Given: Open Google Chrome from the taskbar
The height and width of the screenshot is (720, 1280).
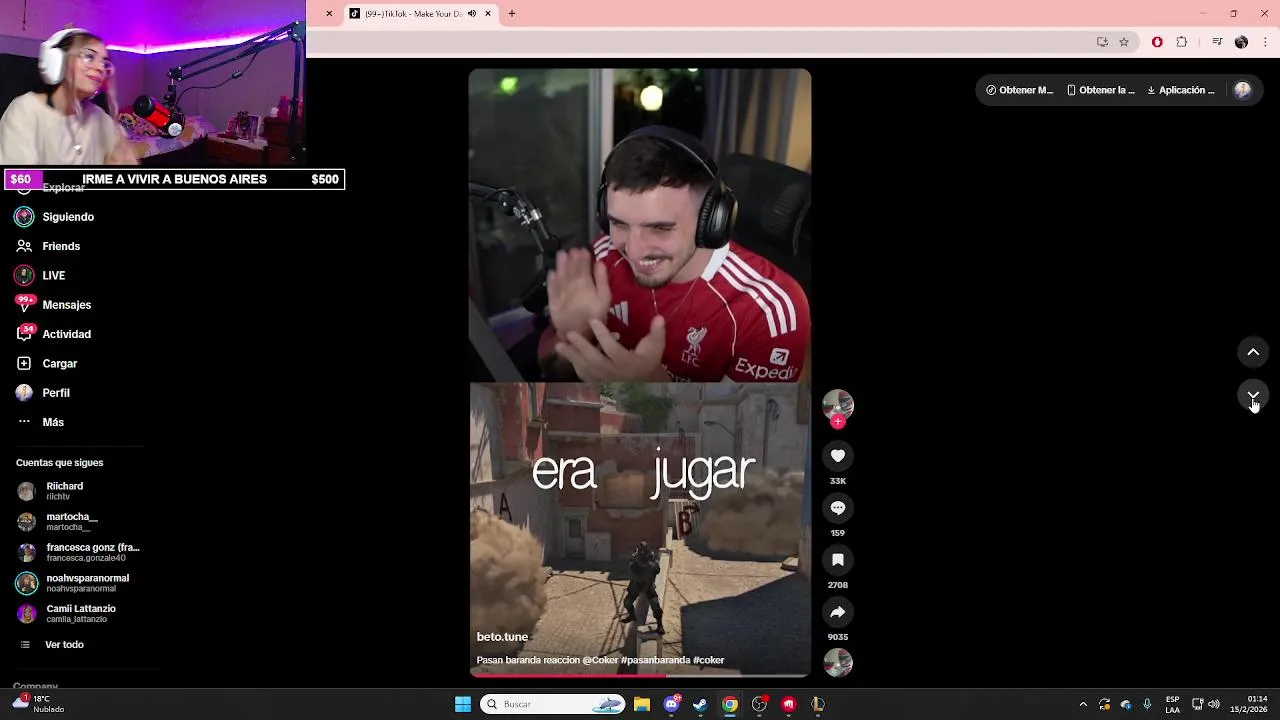Looking at the screenshot, I should point(730,704).
